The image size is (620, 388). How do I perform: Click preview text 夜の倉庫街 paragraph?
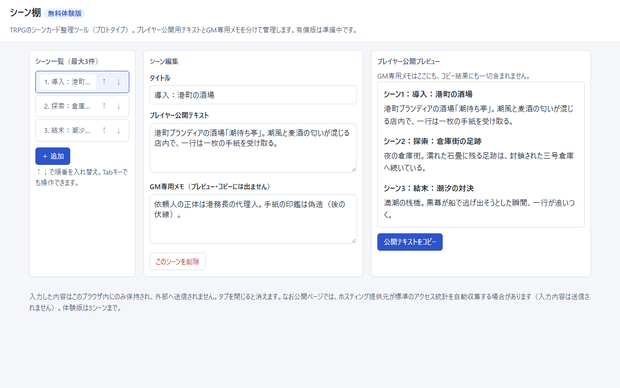478,161
